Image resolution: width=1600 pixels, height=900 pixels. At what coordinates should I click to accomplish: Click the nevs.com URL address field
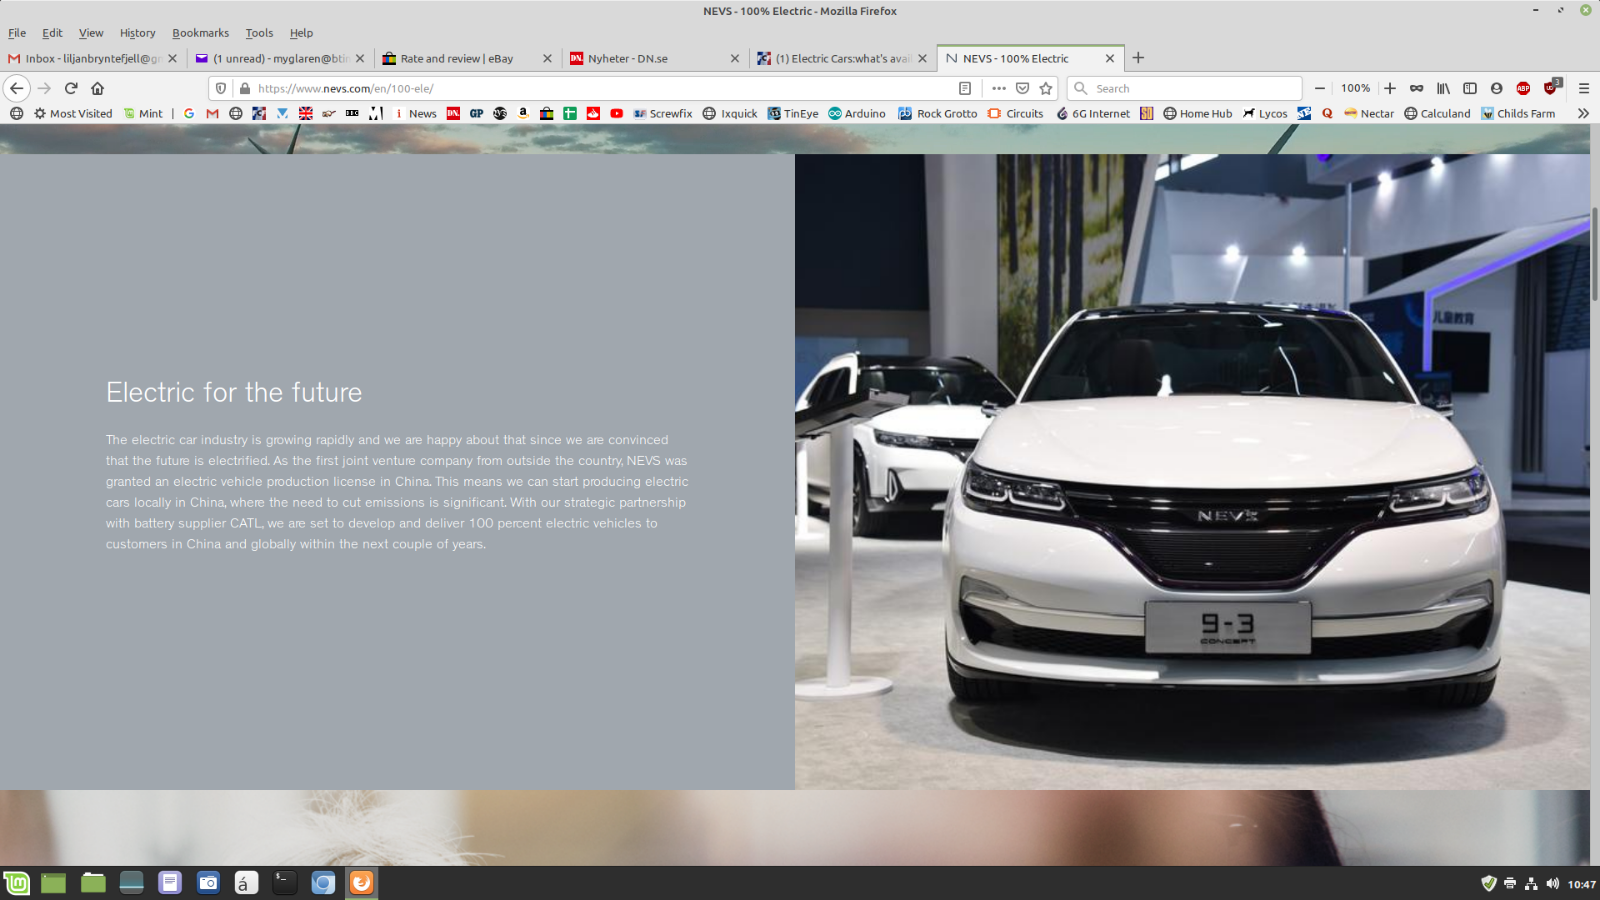click(603, 88)
